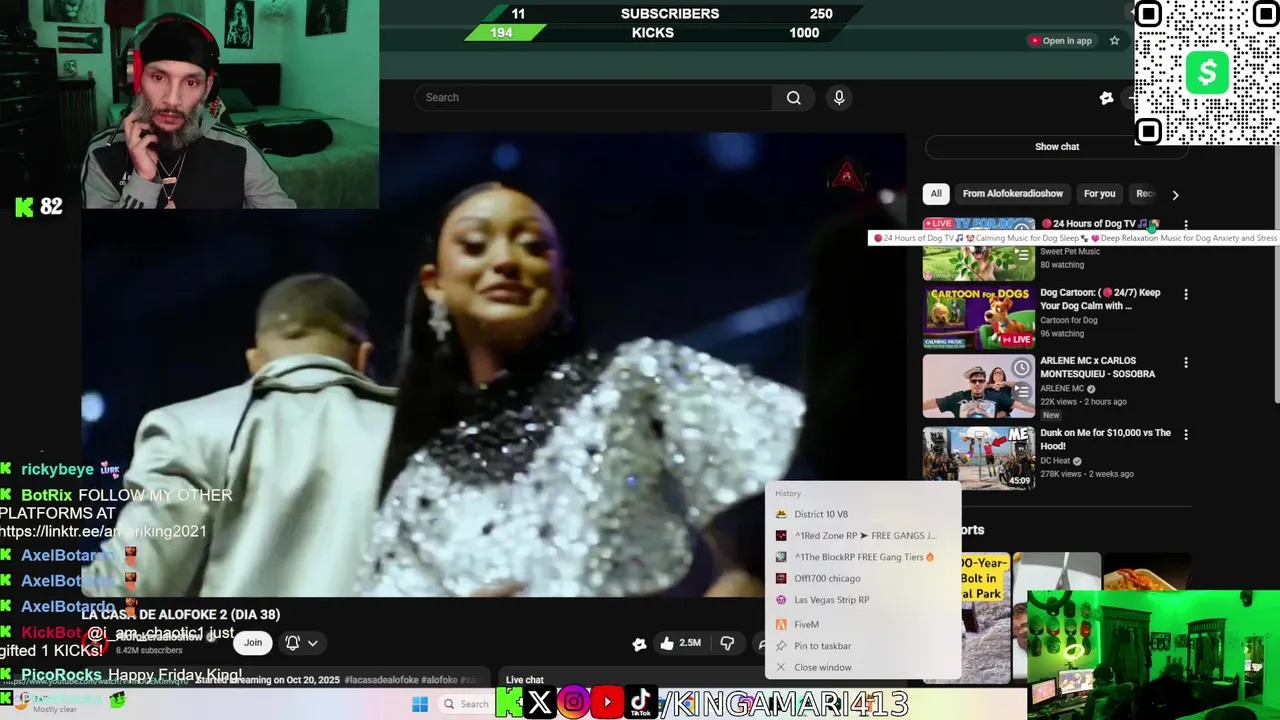Toggle notification bell for the channel
The image size is (1280, 720).
[x=292, y=643]
